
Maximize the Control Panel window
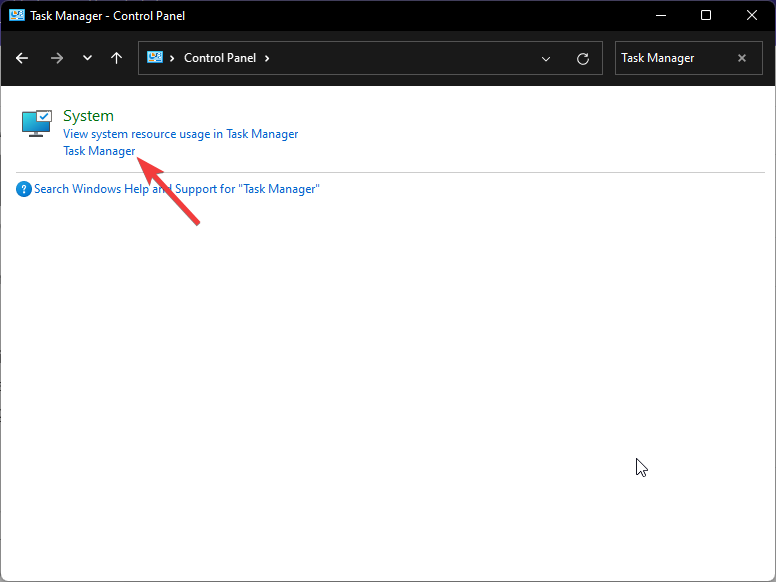point(706,16)
